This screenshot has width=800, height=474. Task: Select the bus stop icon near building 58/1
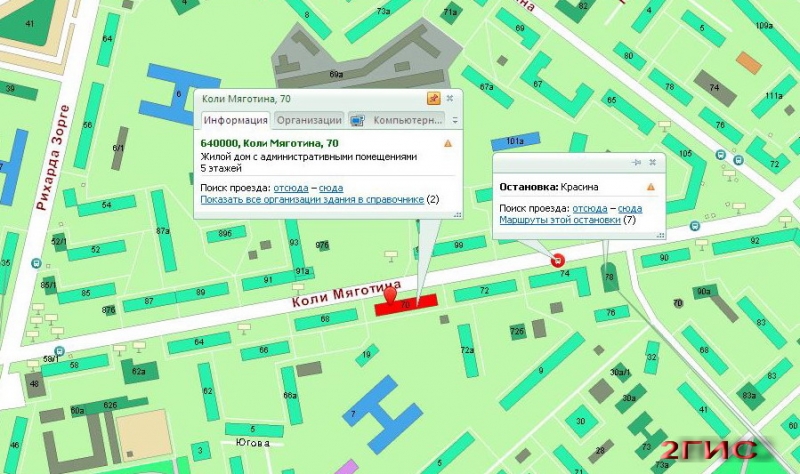(59, 351)
